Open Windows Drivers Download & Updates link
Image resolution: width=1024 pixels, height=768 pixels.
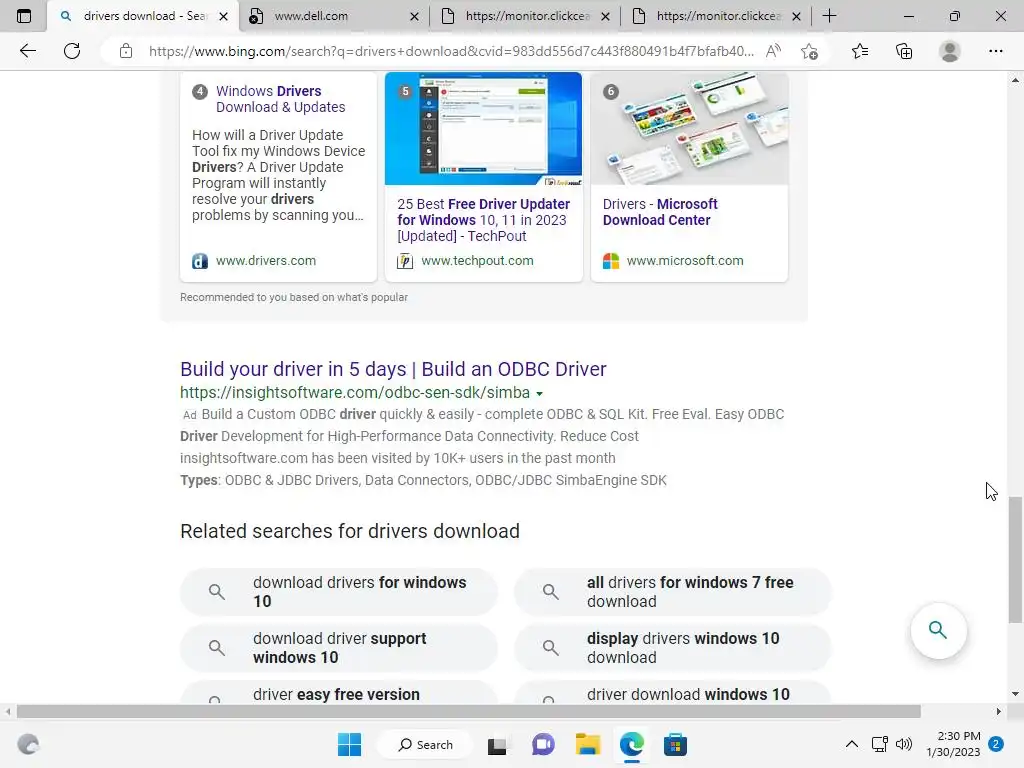[x=280, y=99]
